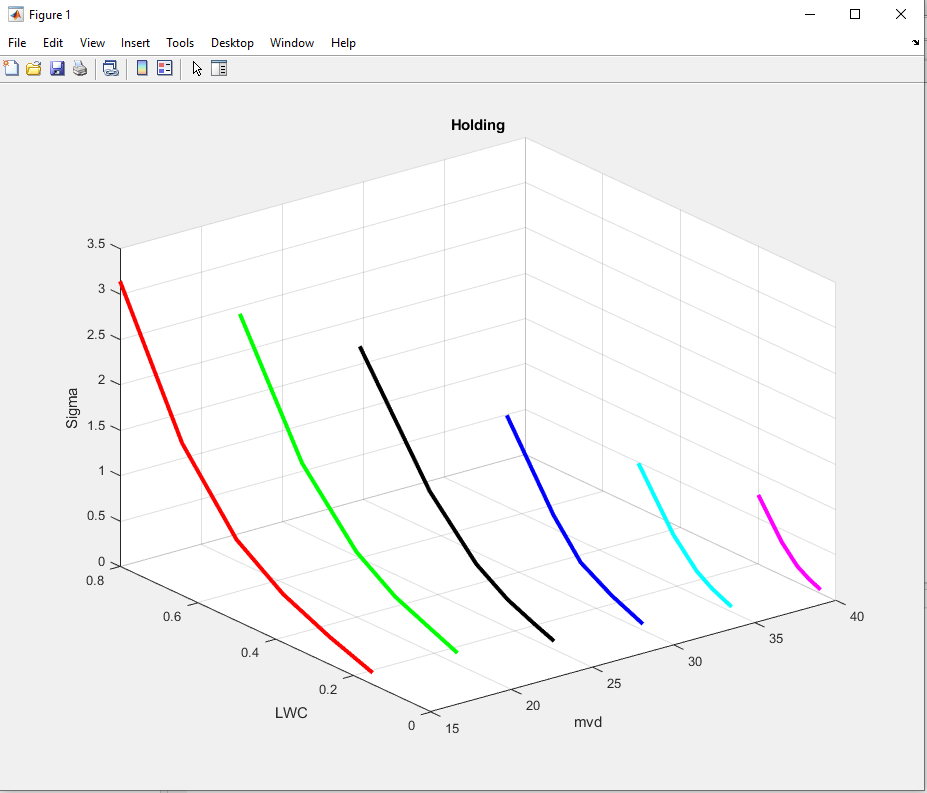This screenshot has width=927, height=793.
Task: Enable Edit Plot arrow mode
Action: (197, 68)
